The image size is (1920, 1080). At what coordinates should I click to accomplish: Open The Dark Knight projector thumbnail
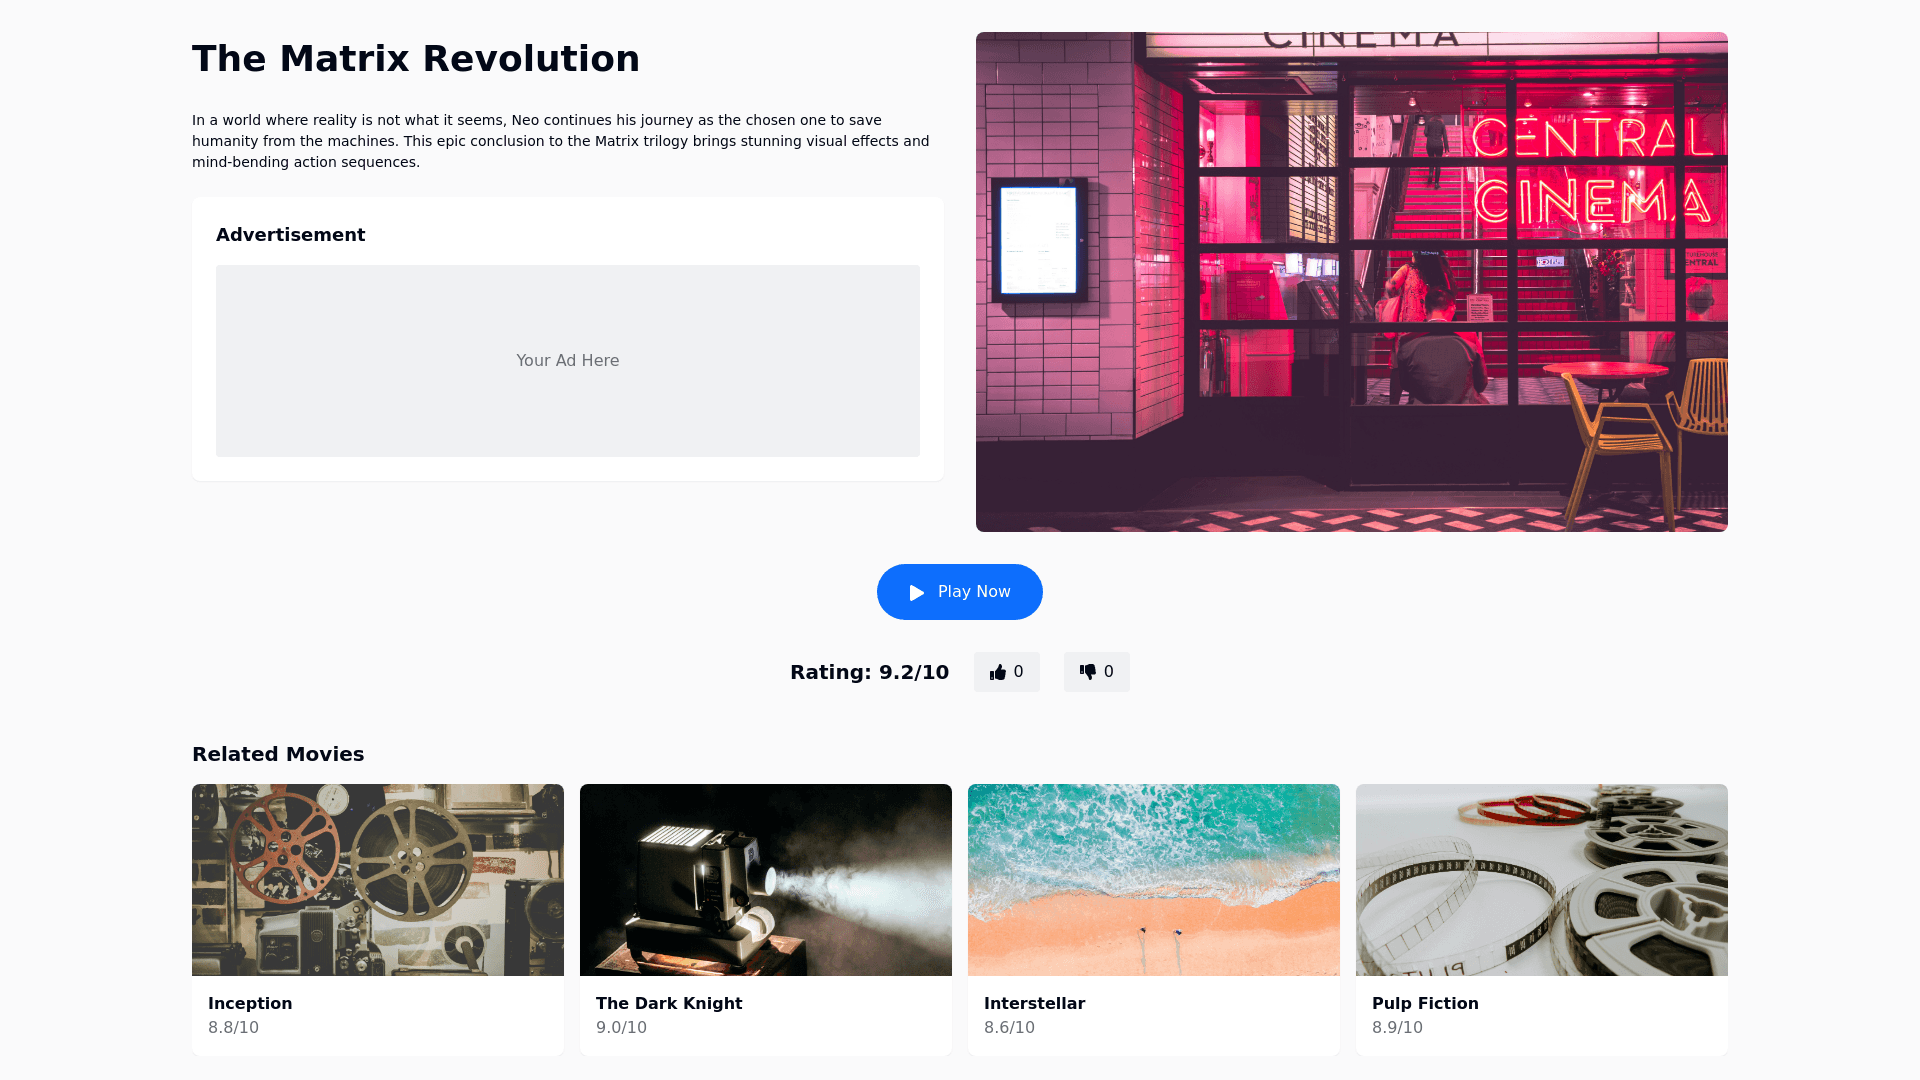click(766, 880)
